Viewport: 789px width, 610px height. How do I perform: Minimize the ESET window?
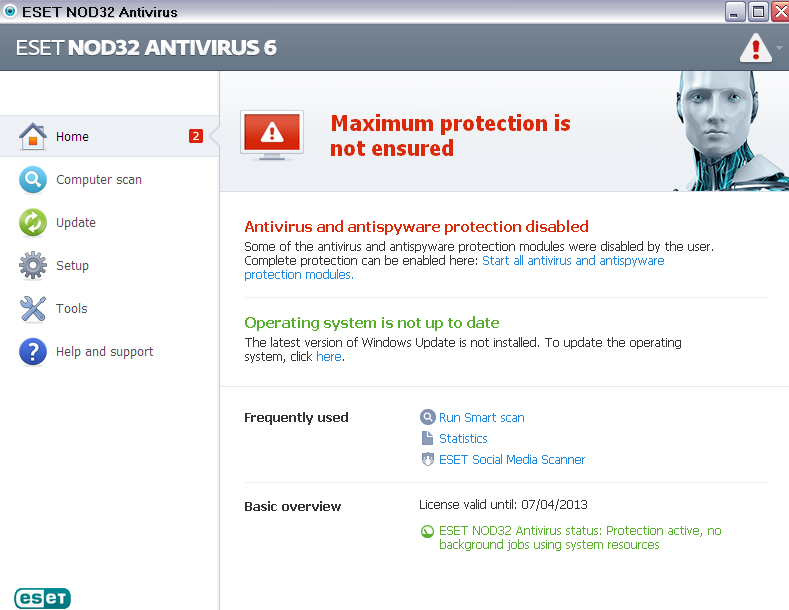click(x=735, y=11)
